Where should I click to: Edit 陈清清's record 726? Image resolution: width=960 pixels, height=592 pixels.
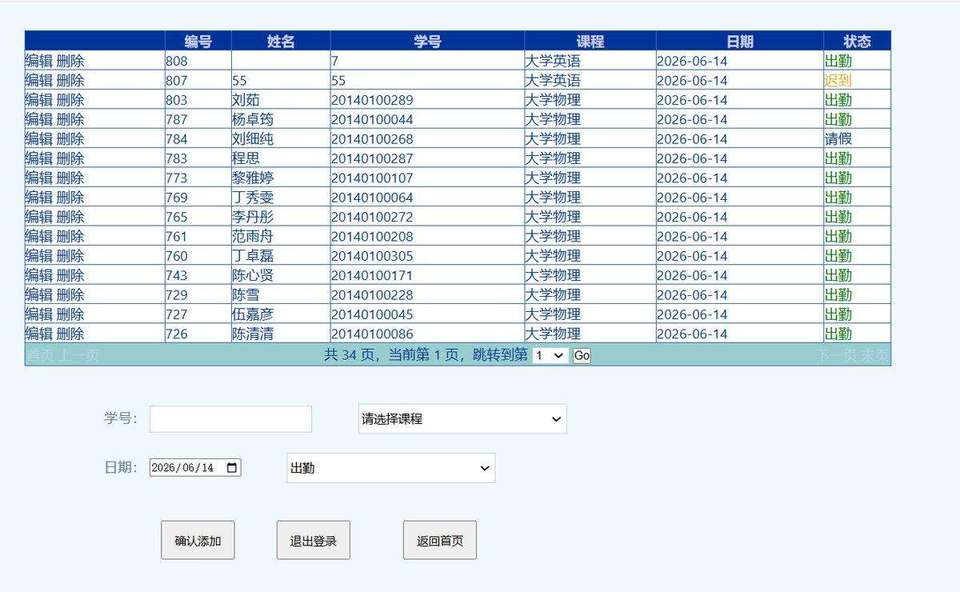tap(39, 334)
